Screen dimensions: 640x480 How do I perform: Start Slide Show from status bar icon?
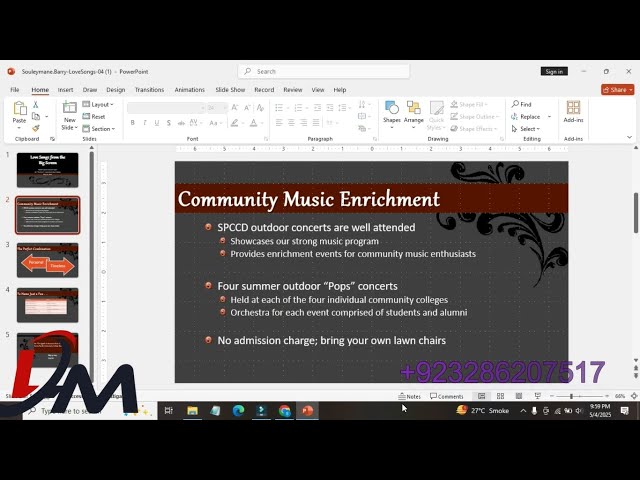tap(538, 396)
